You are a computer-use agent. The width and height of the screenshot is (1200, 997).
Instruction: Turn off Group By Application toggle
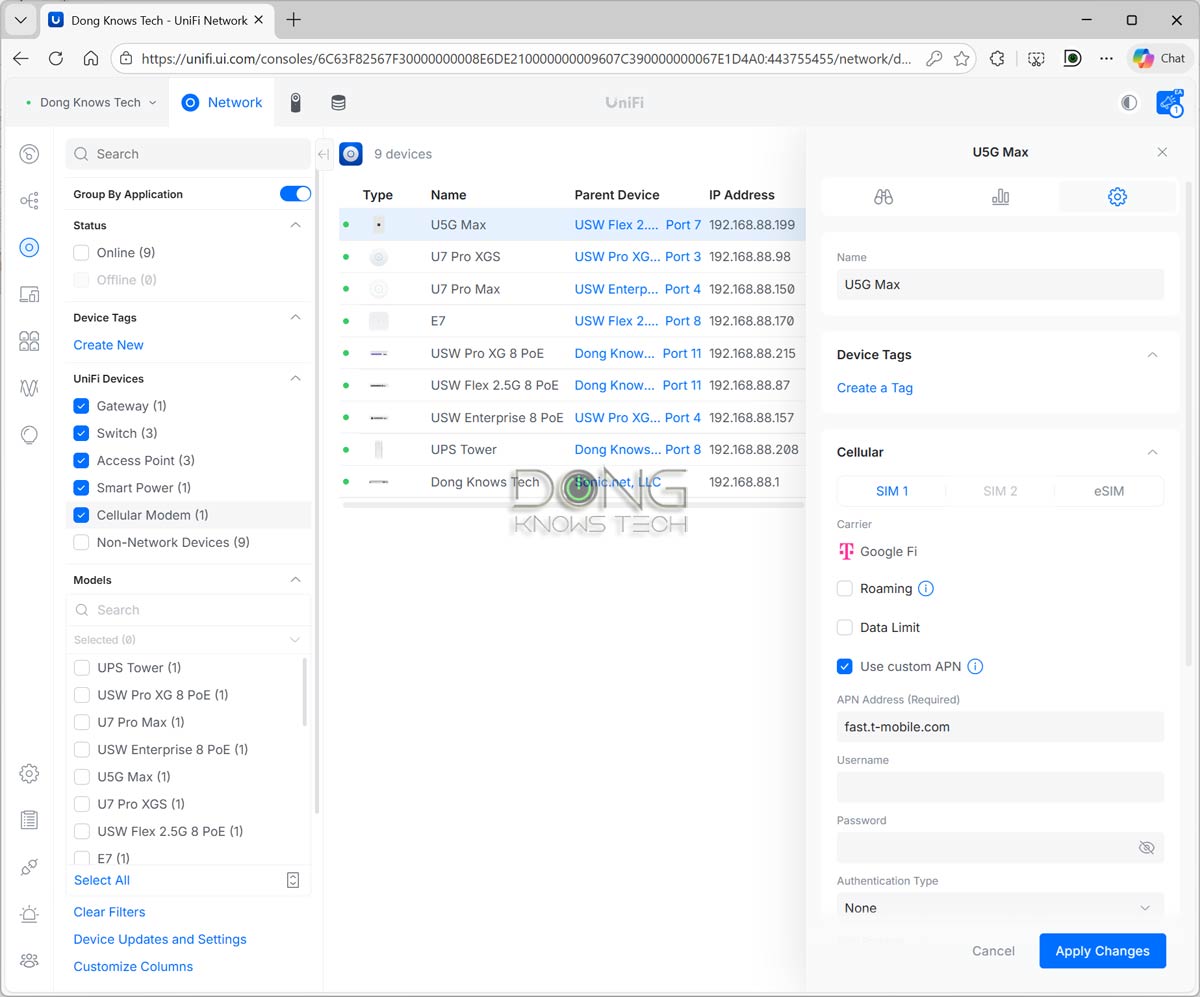(x=295, y=194)
